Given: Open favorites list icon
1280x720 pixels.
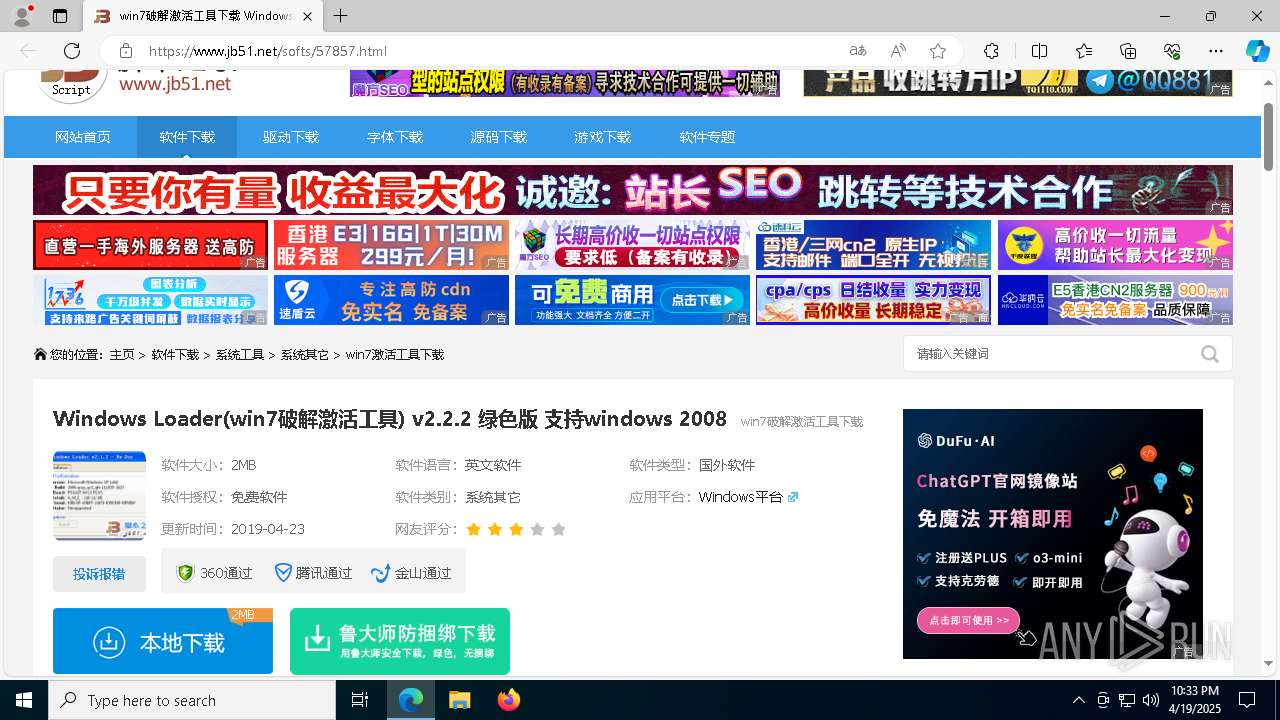Looking at the screenshot, I should pos(1084,51).
